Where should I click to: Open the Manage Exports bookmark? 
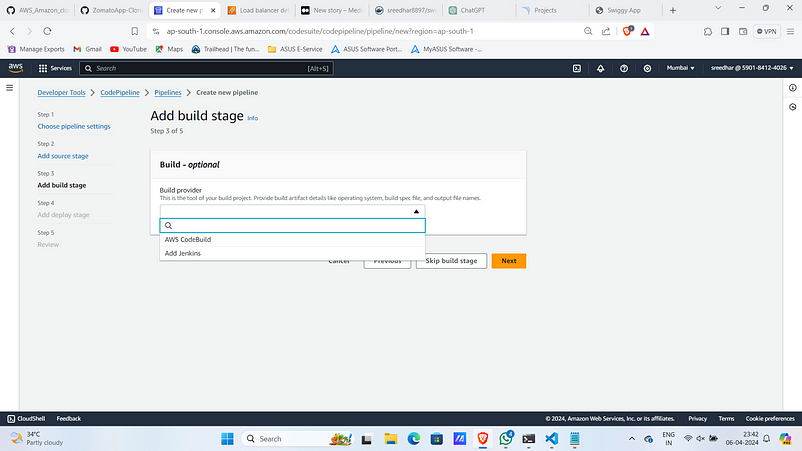36,49
